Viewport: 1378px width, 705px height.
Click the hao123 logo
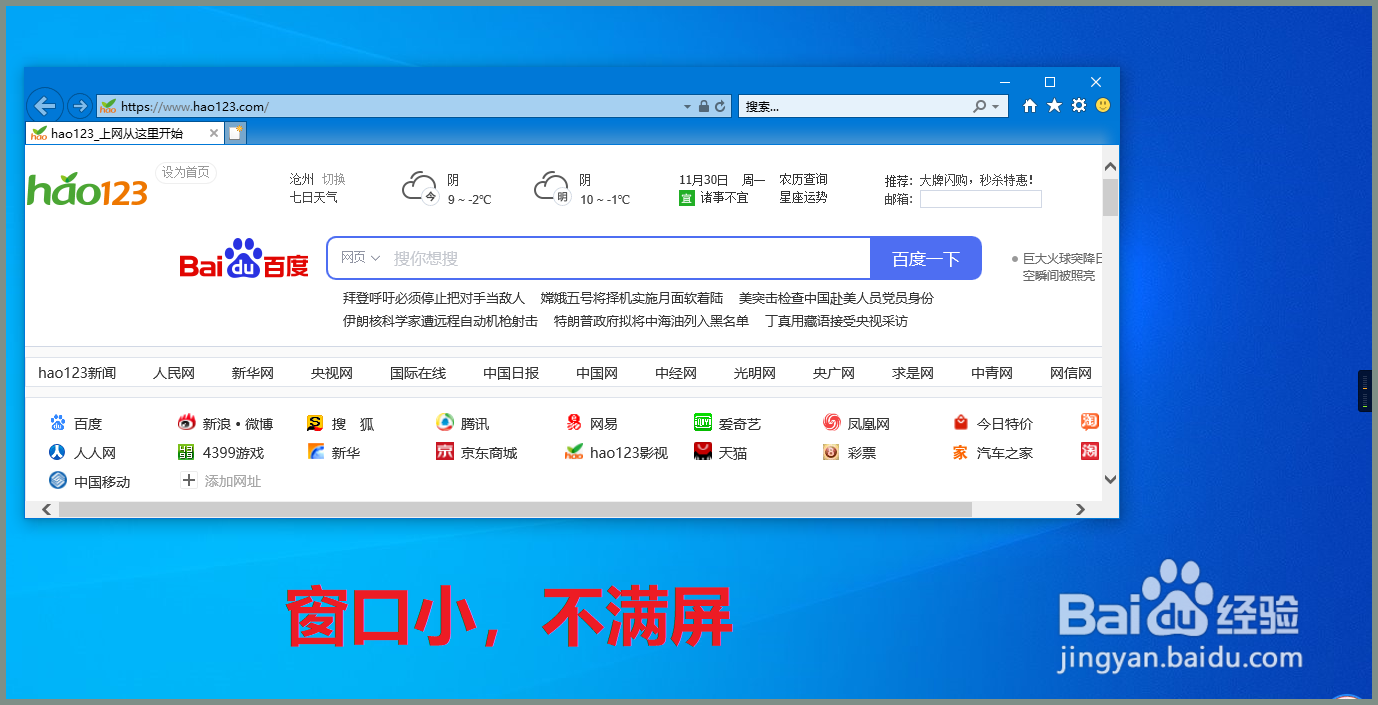(x=88, y=190)
